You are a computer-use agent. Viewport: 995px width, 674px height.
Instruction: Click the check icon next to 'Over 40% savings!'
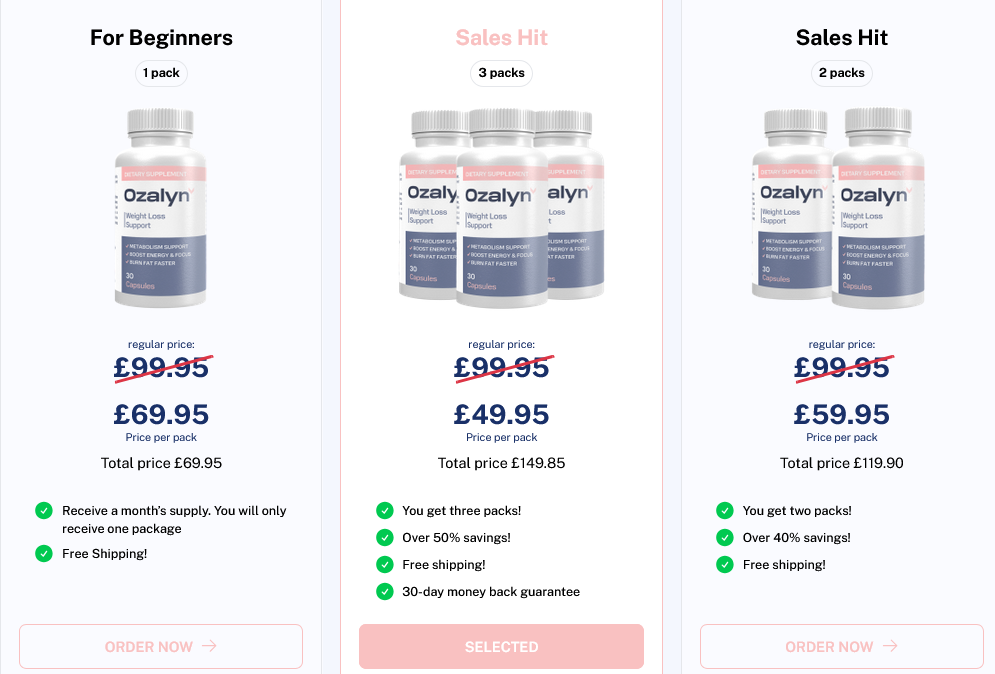(x=725, y=538)
